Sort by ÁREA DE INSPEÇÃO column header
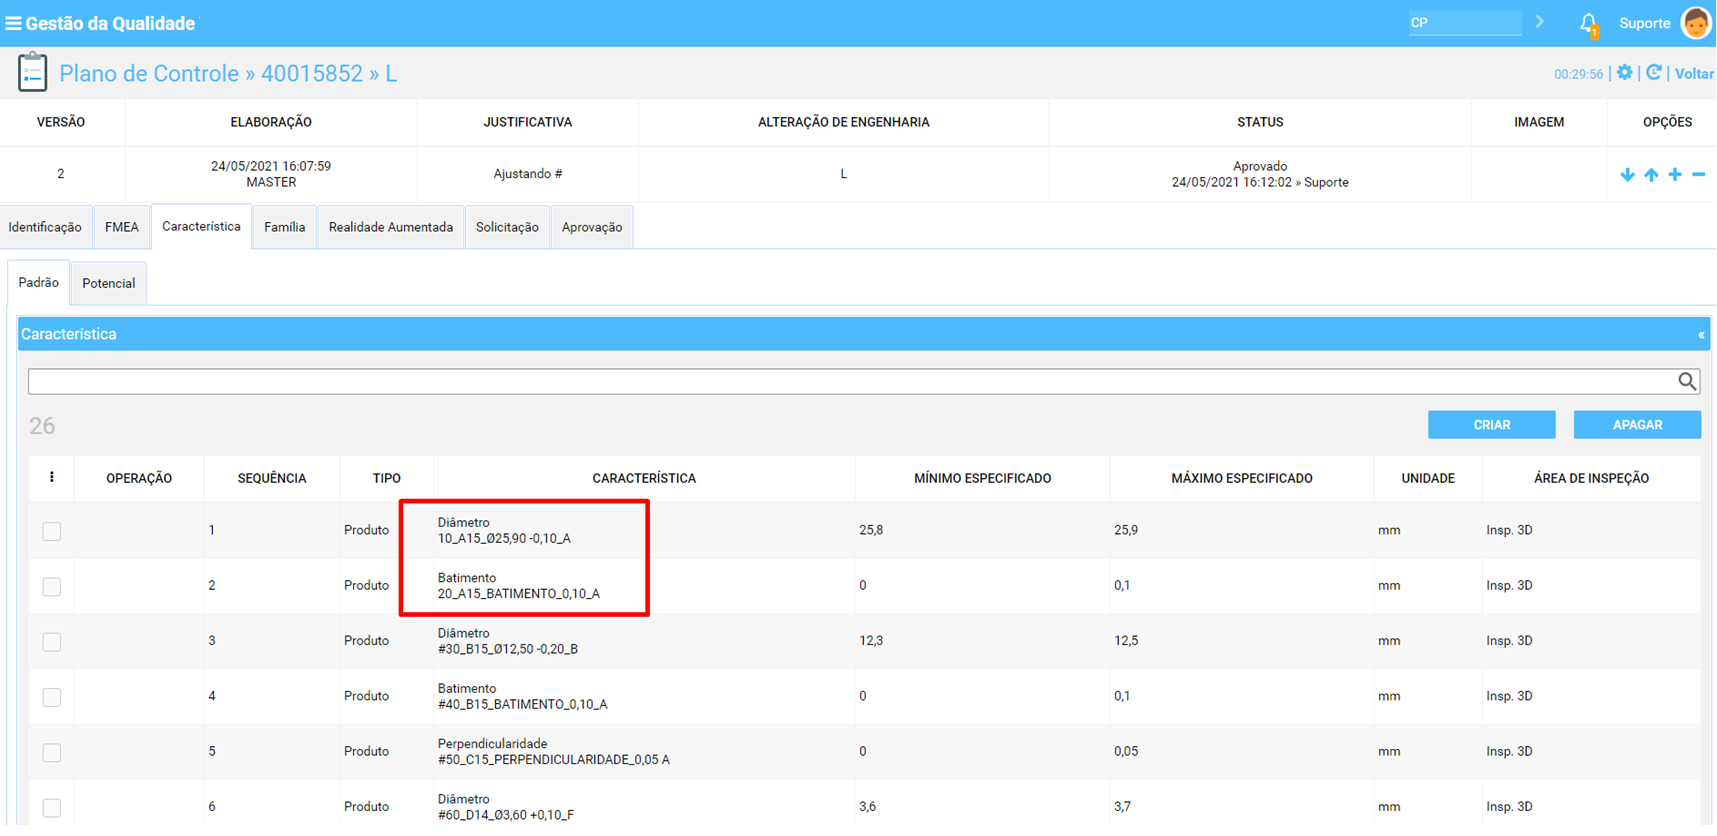 [x=1591, y=479]
